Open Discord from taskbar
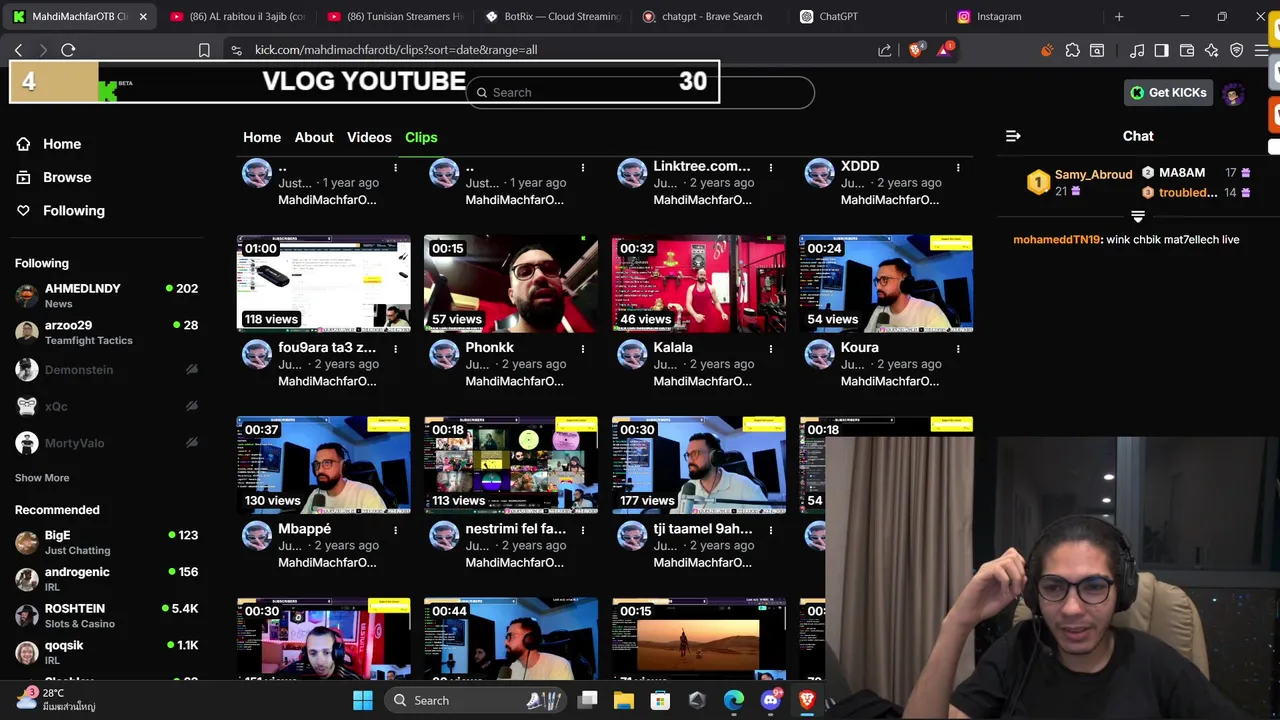 click(770, 700)
